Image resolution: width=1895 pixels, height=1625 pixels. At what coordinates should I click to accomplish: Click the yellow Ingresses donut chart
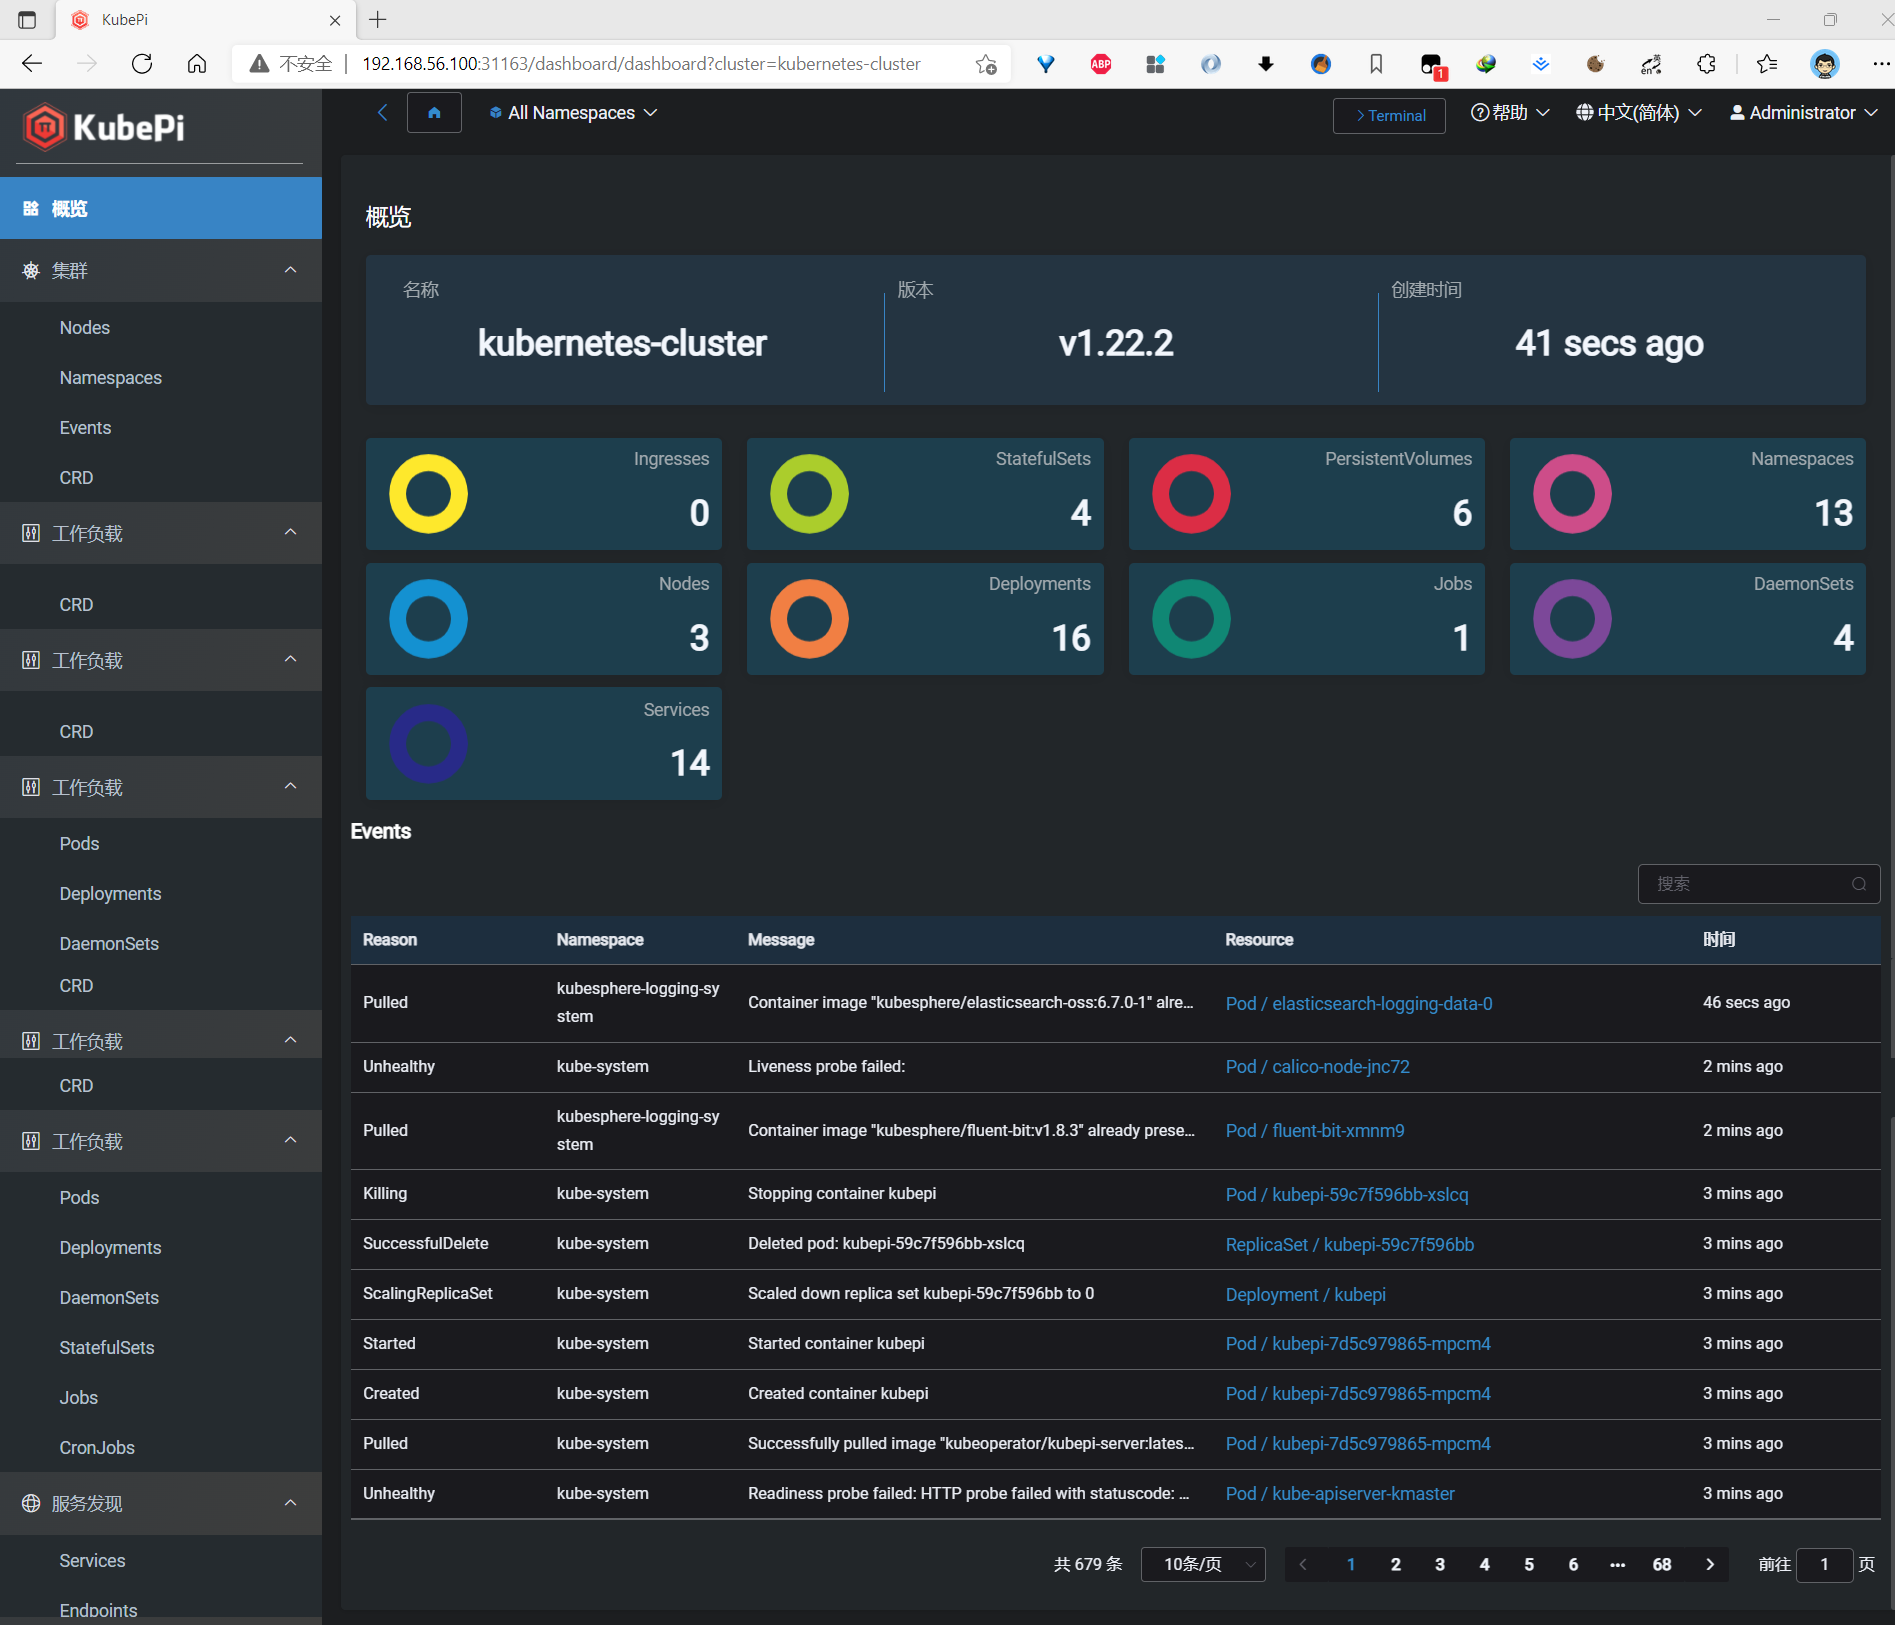click(428, 494)
